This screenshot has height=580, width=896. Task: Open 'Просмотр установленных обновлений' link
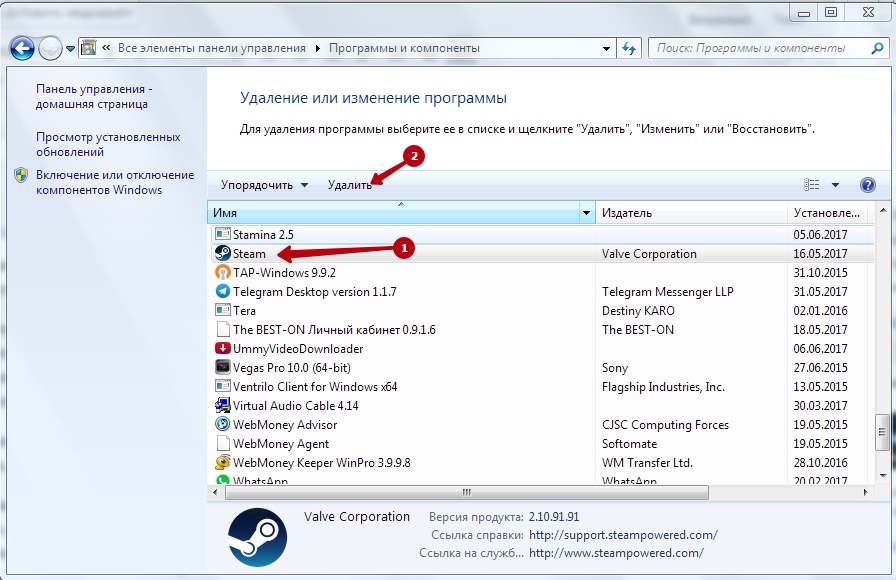point(108,145)
